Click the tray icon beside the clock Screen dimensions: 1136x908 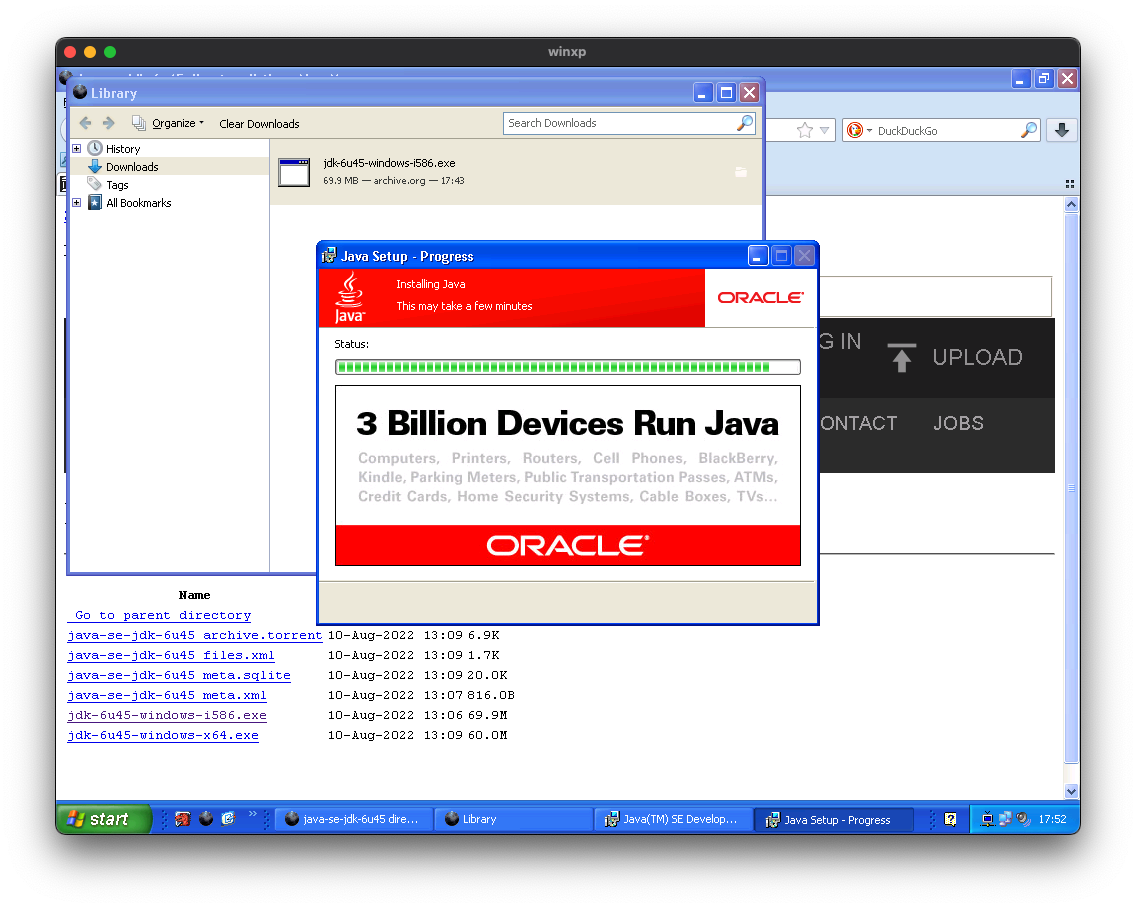1023,820
